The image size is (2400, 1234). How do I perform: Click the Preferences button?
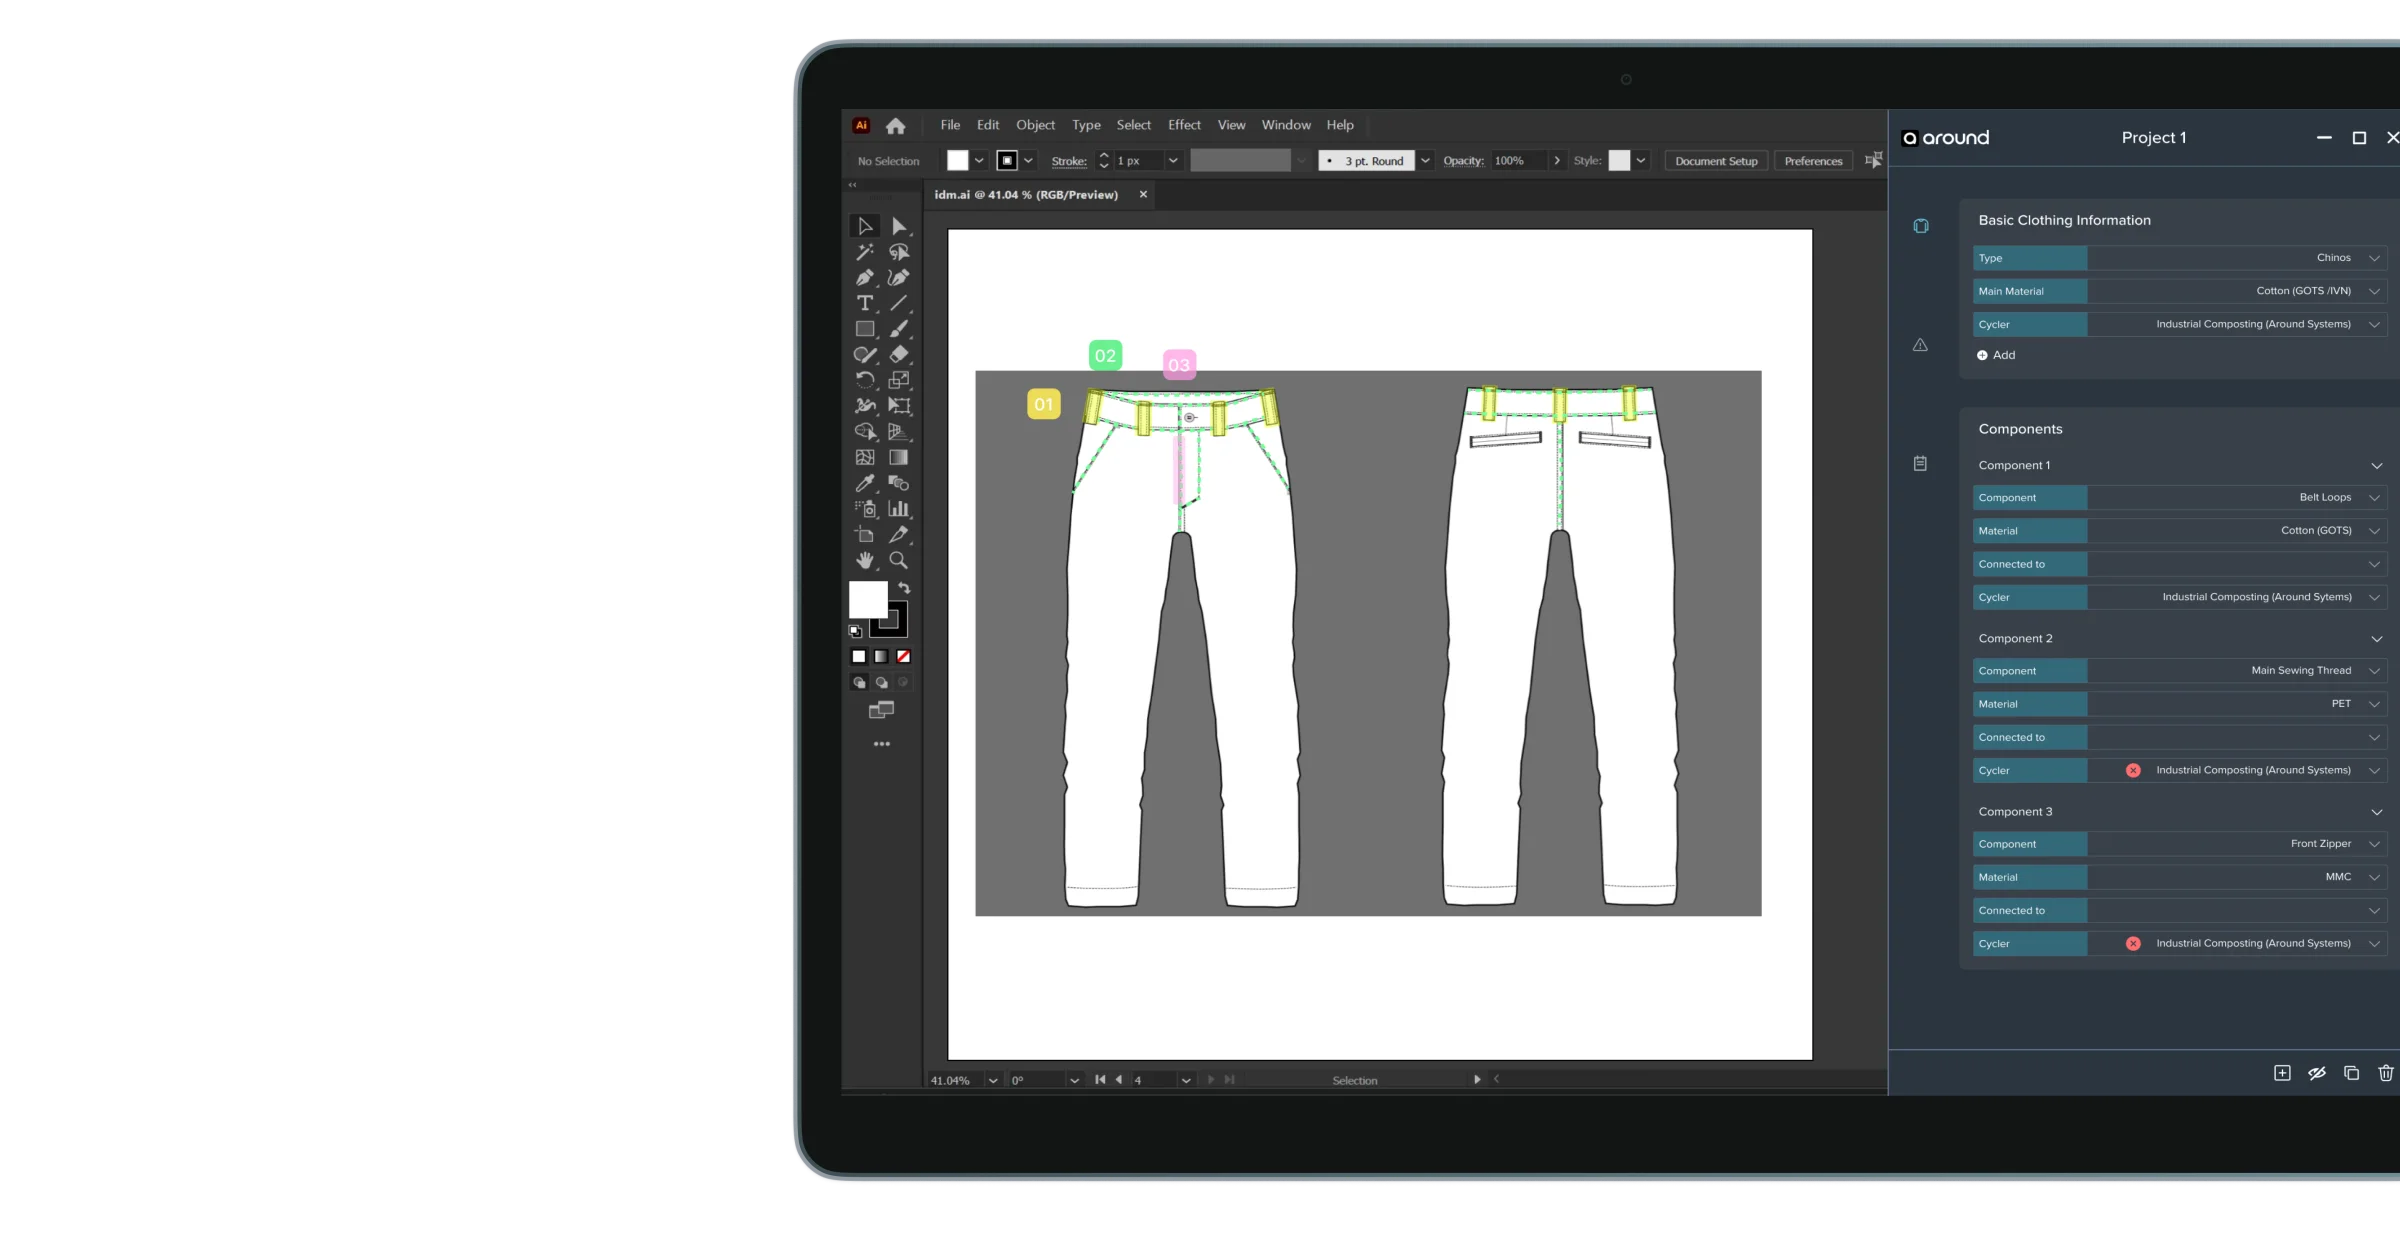(1812, 160)
